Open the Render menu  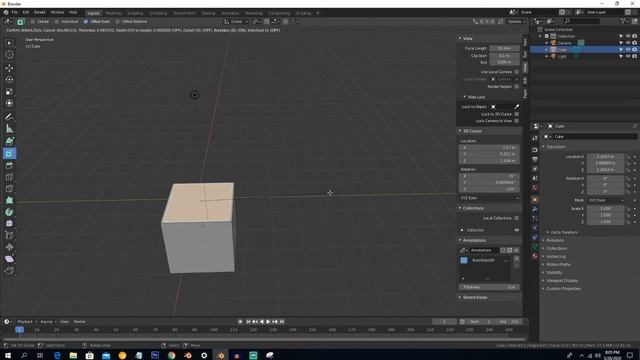pos(40,13)
